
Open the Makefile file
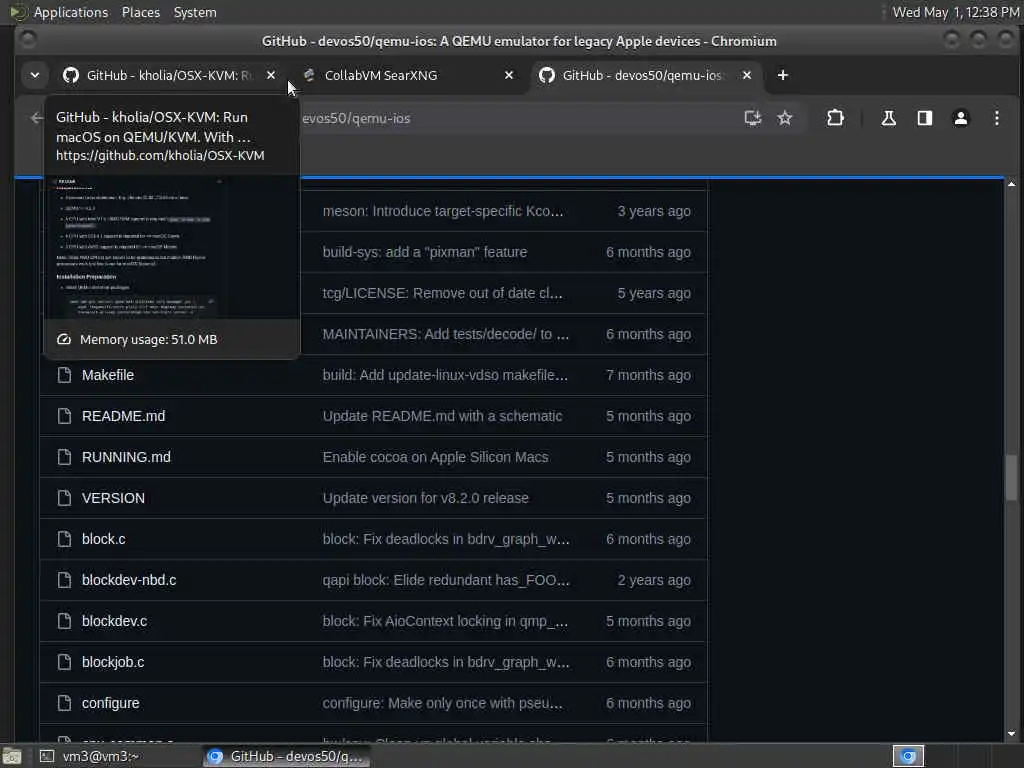(108, 375)
